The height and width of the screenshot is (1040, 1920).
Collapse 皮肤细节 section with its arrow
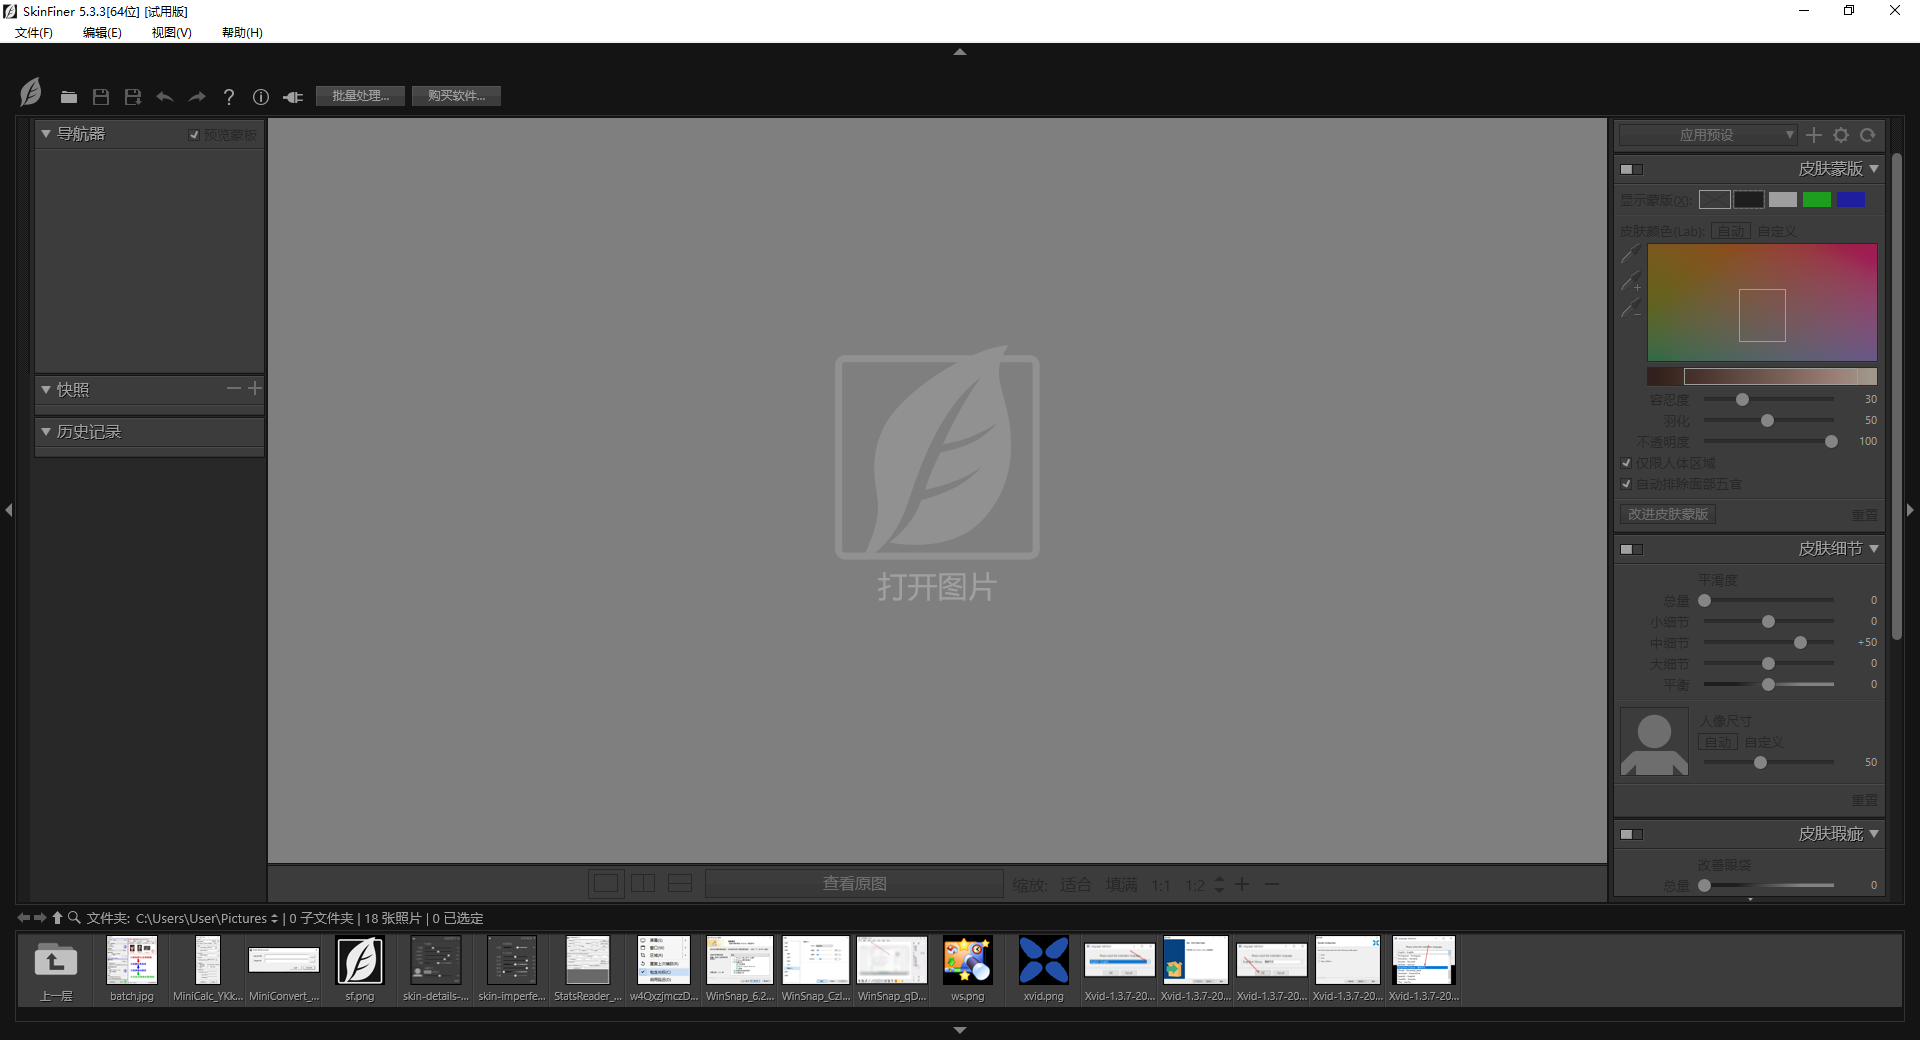1874,549
